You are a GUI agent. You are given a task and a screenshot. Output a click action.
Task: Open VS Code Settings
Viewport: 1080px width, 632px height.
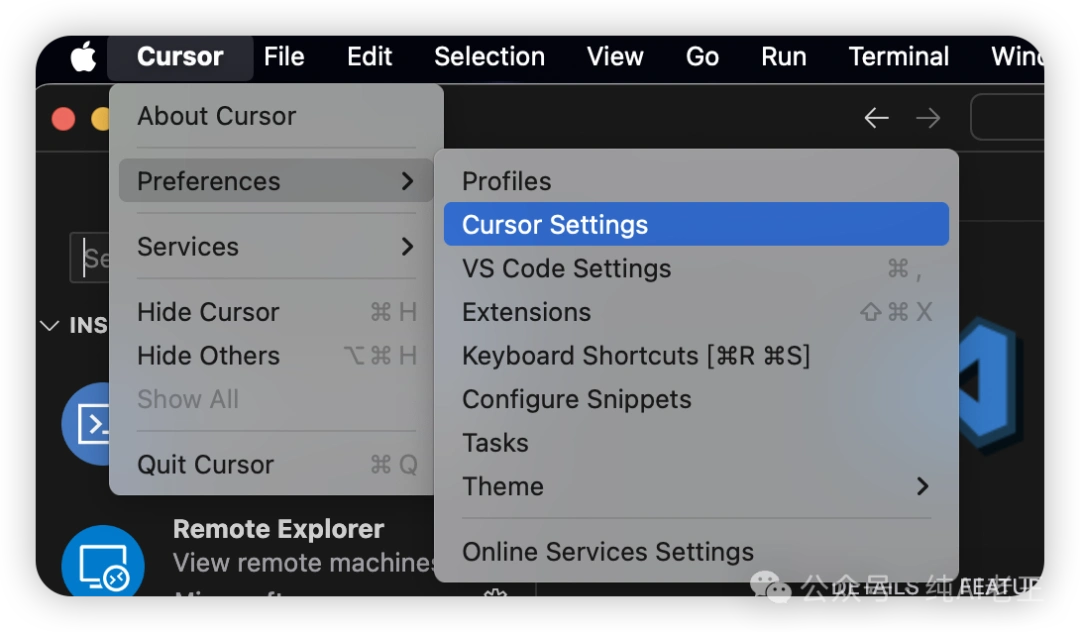[x=566, y=269]
